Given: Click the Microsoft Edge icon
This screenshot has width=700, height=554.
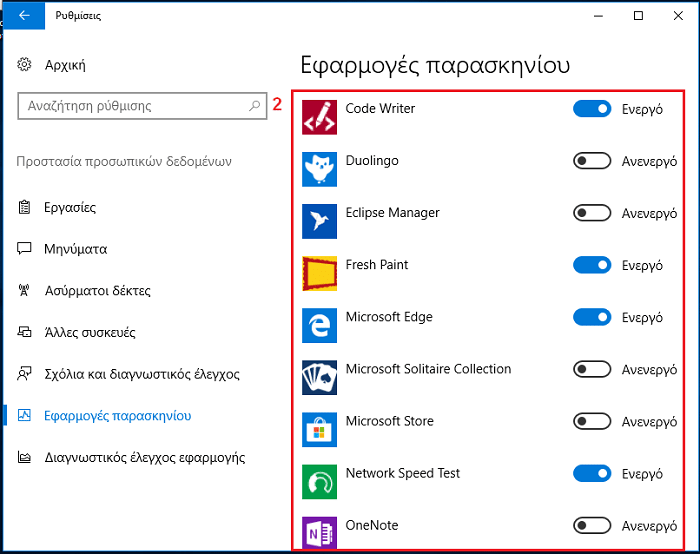Looking at the screenshot, I should point(319,325).
